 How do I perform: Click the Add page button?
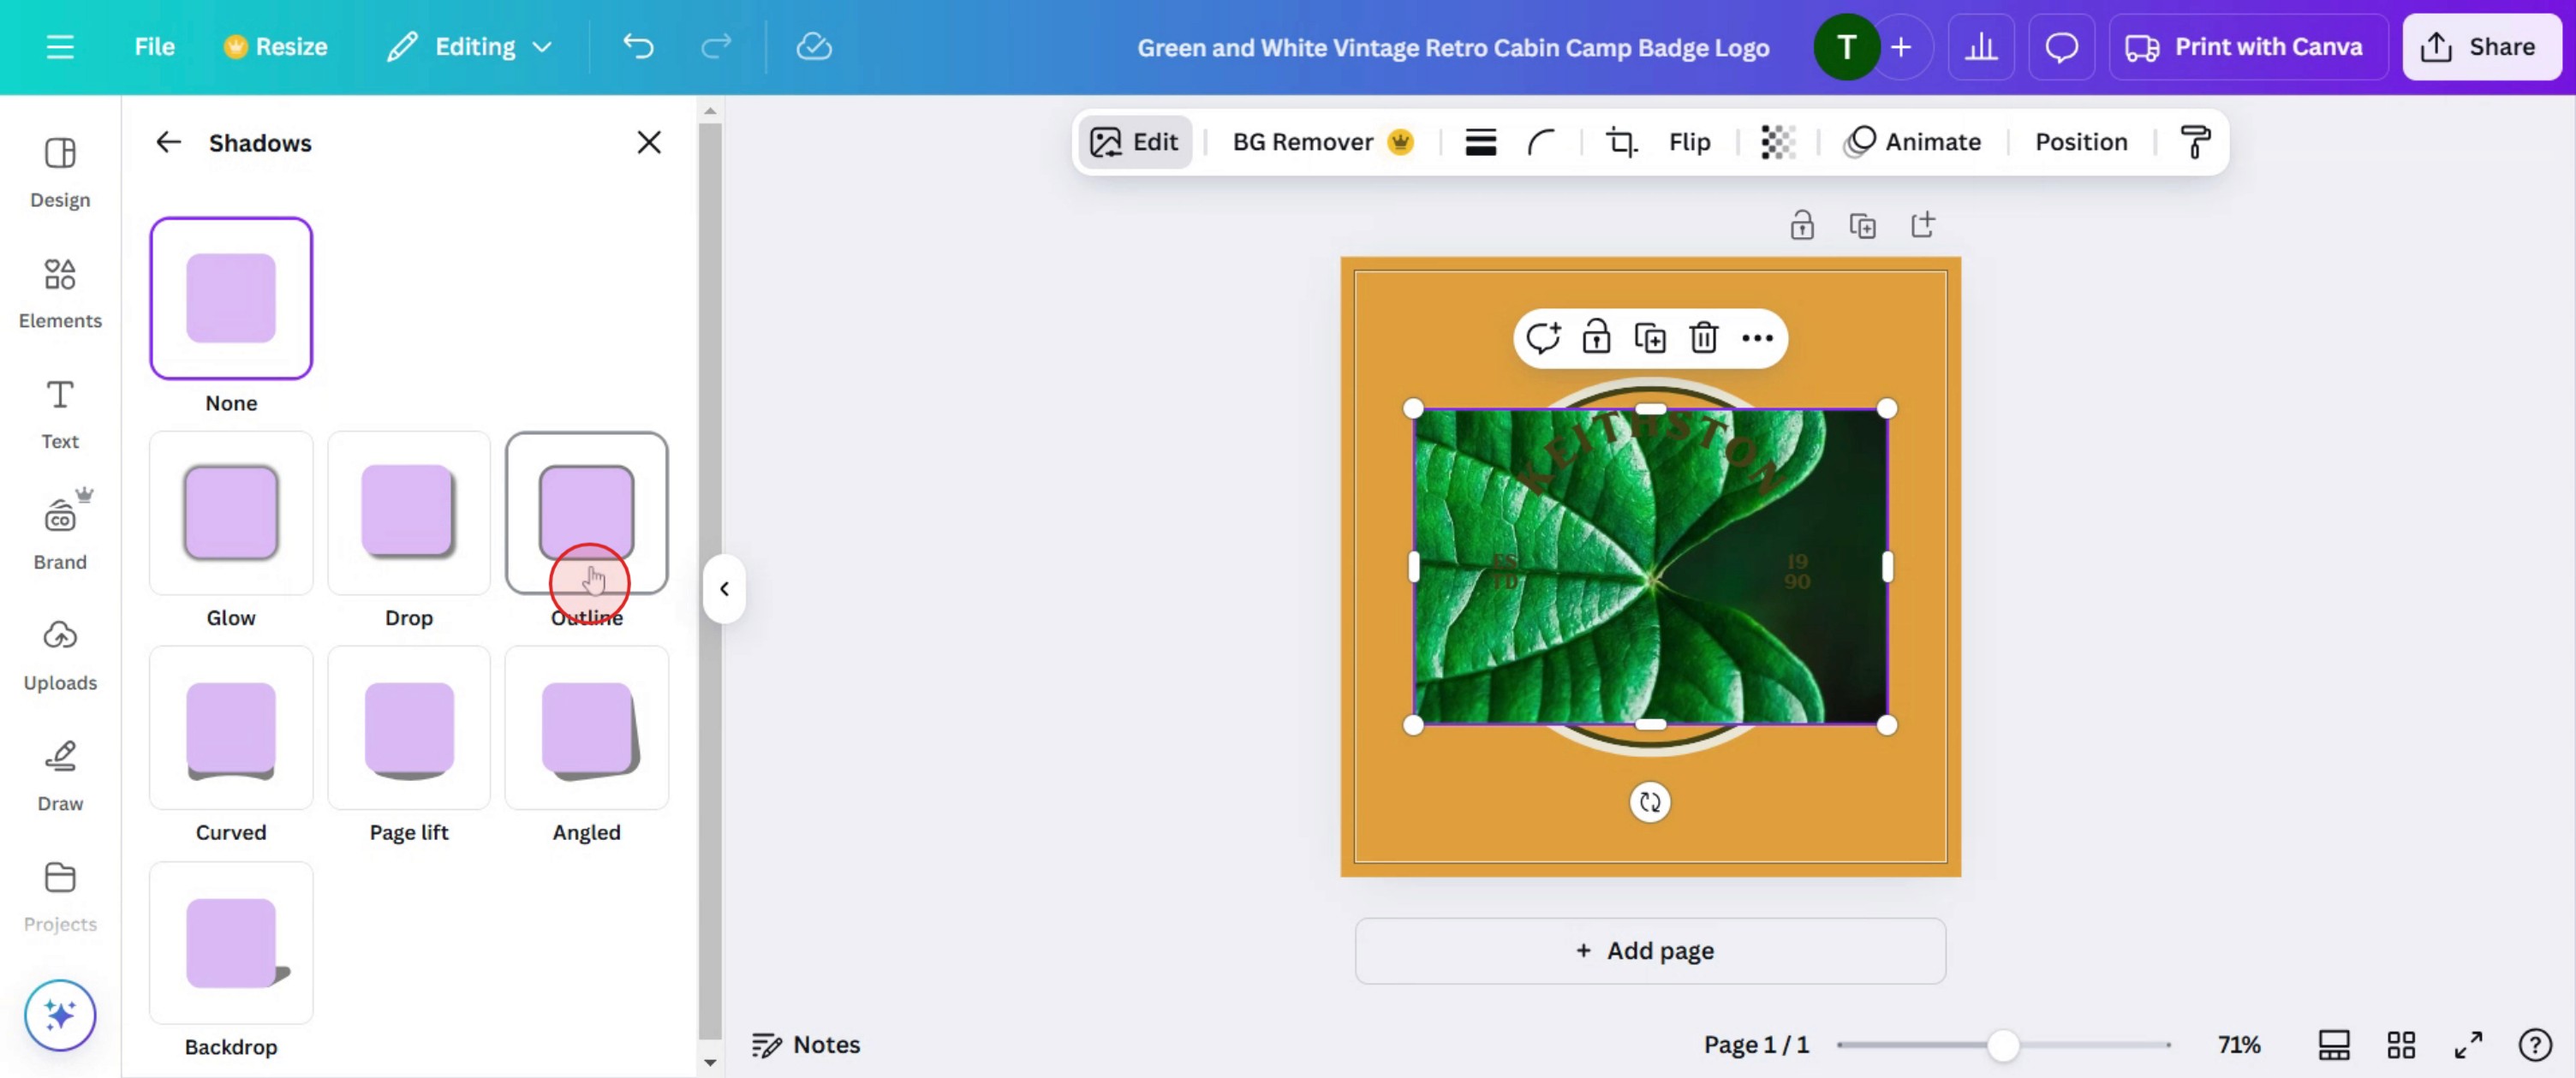tap(1649, 950)
